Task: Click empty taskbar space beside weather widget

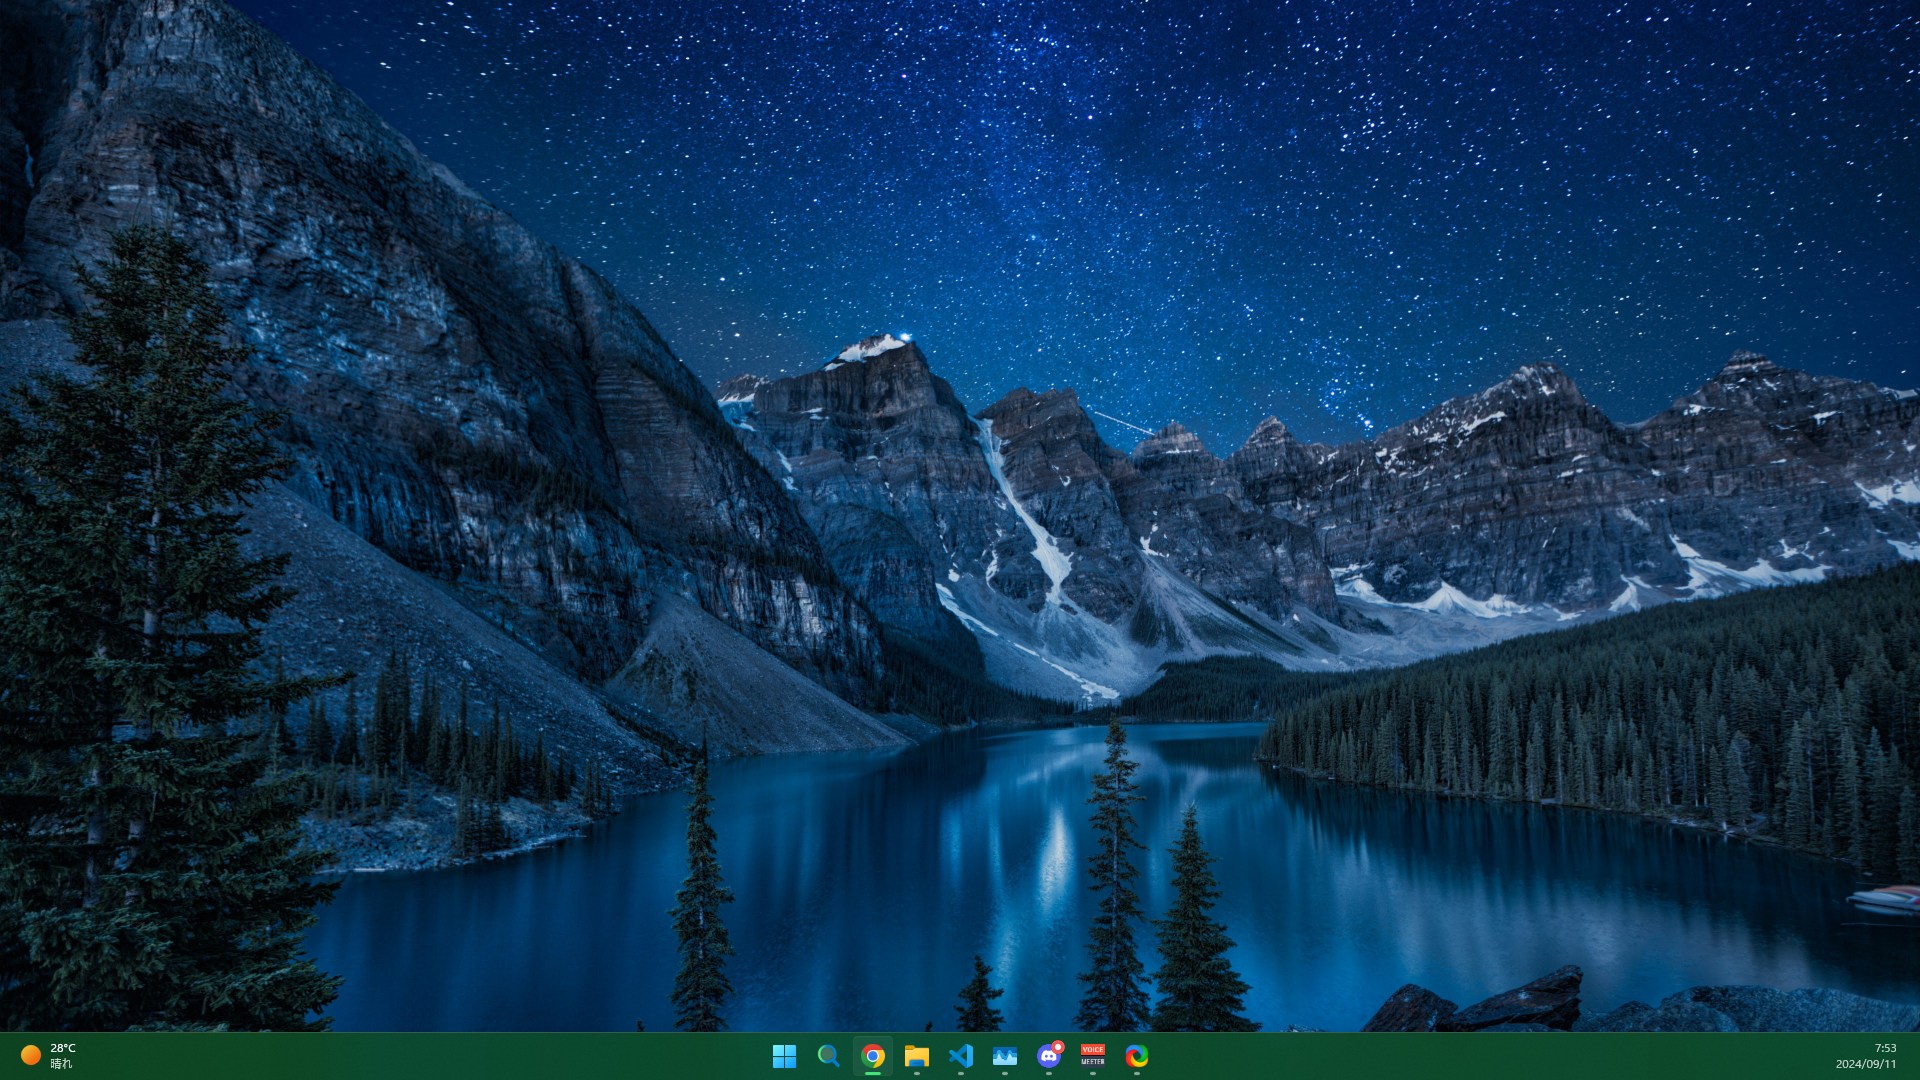Action: (300, 1056)
